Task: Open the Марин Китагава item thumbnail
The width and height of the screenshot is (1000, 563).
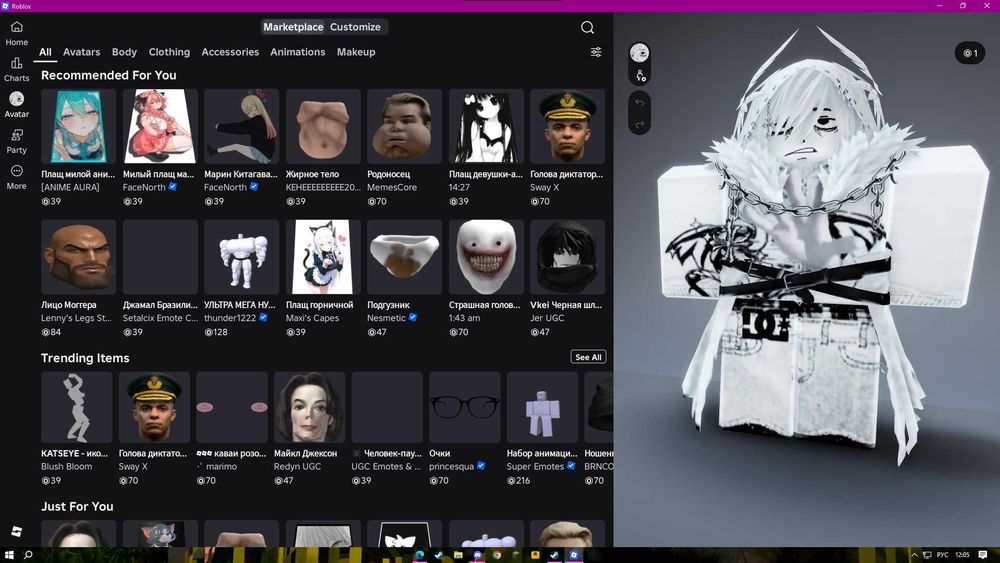Action: pos(242,126)
